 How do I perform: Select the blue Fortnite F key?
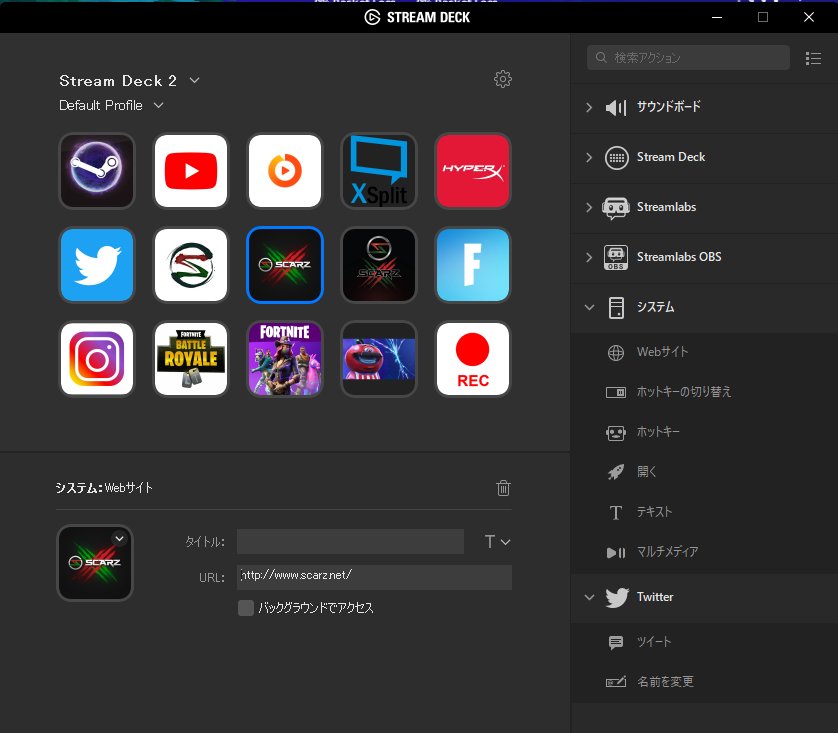[473, 264]
